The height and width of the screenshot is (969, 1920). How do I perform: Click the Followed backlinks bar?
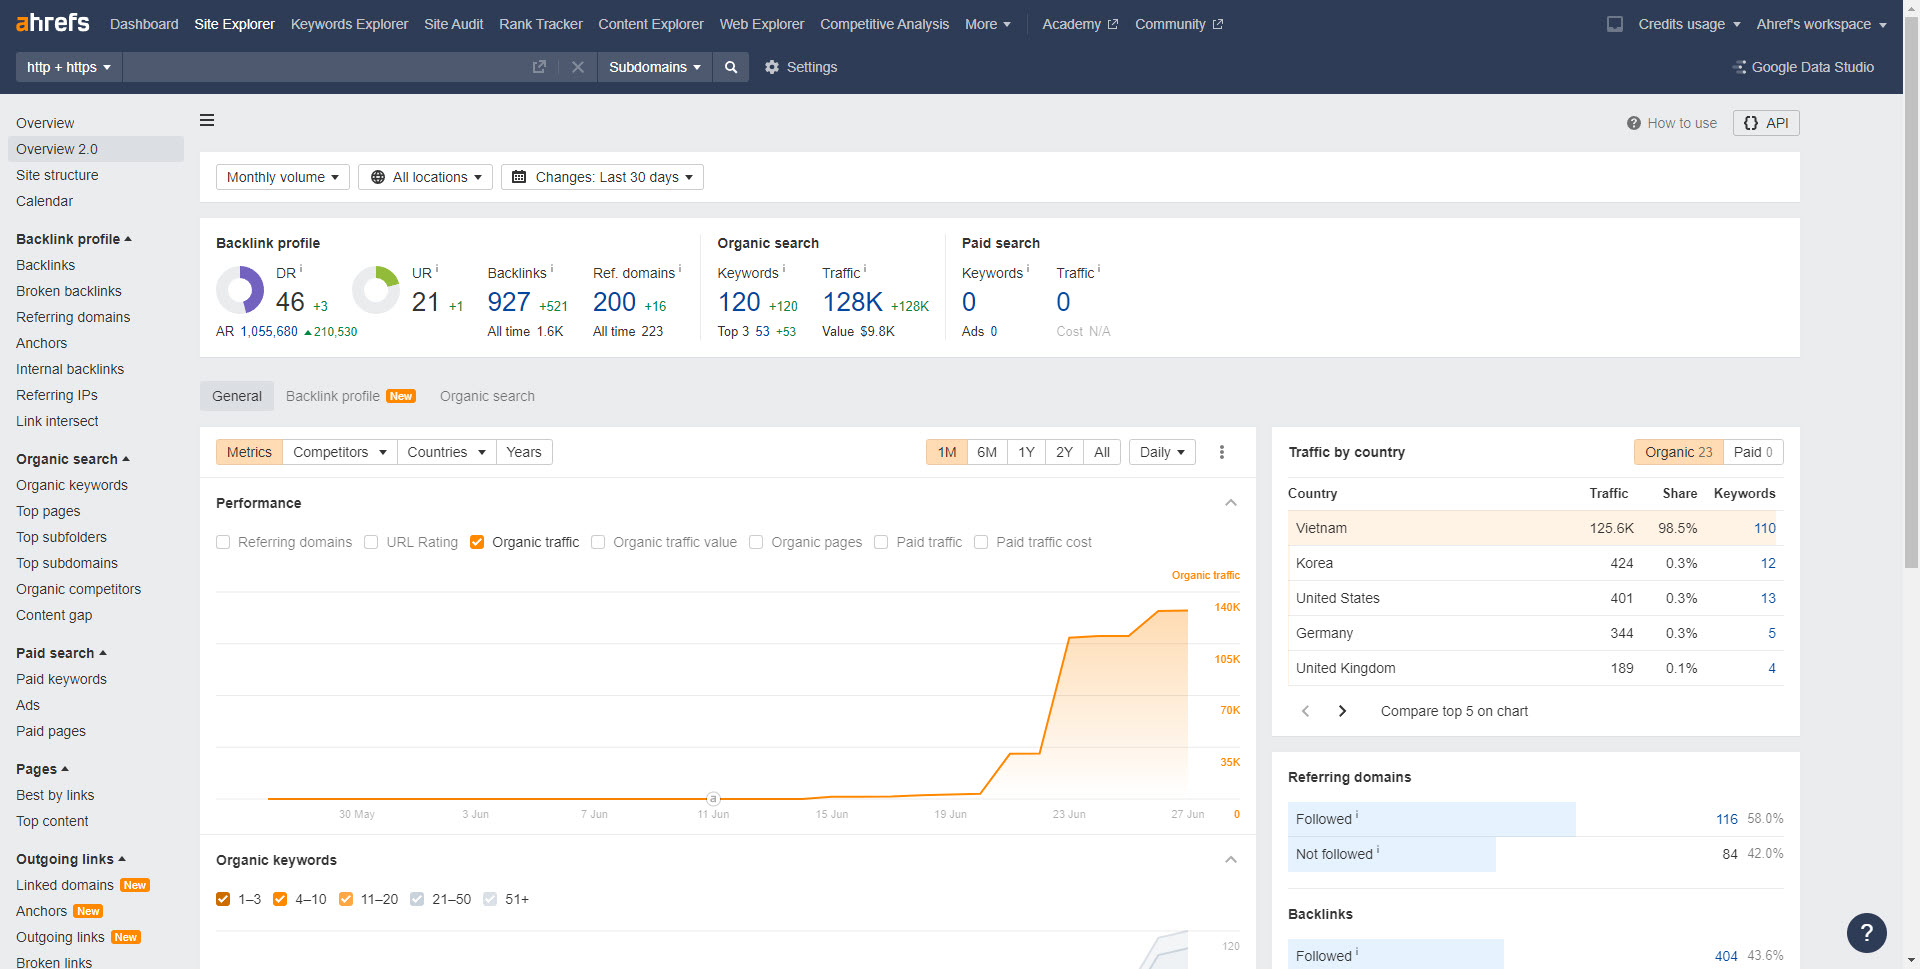(x=1396, y=956)
